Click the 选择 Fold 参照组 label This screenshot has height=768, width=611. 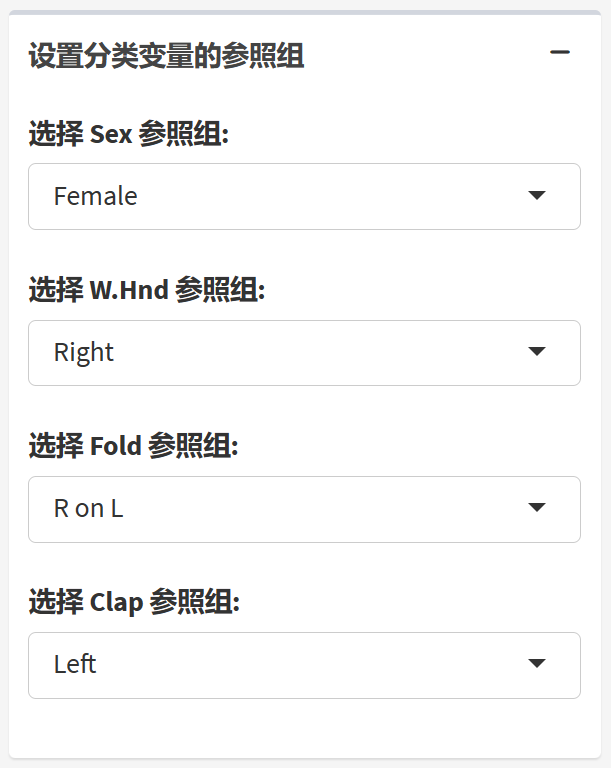(133, 446)
